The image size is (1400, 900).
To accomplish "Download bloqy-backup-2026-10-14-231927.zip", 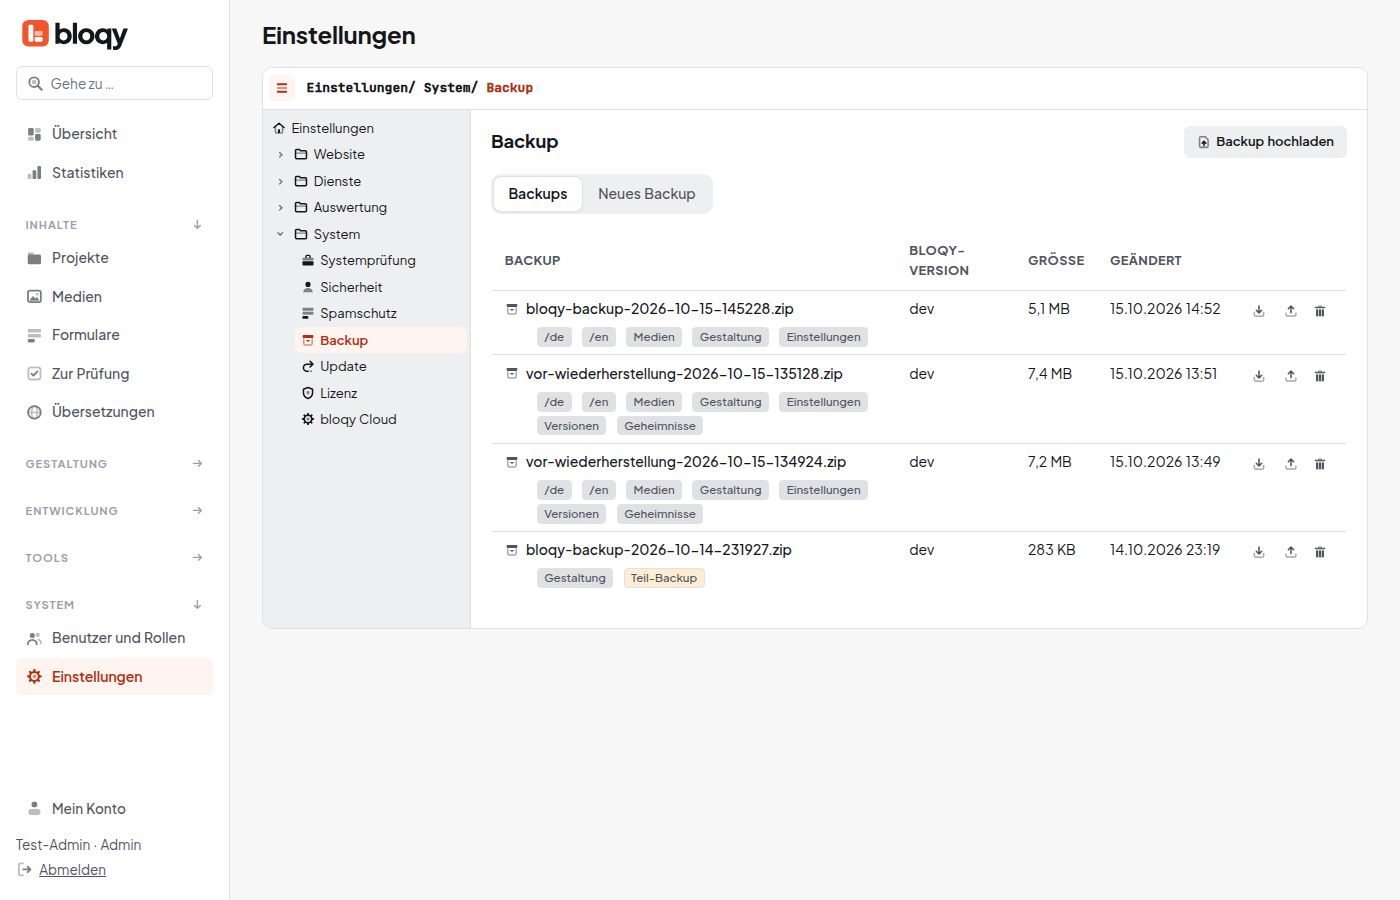I will [1259, 552].
